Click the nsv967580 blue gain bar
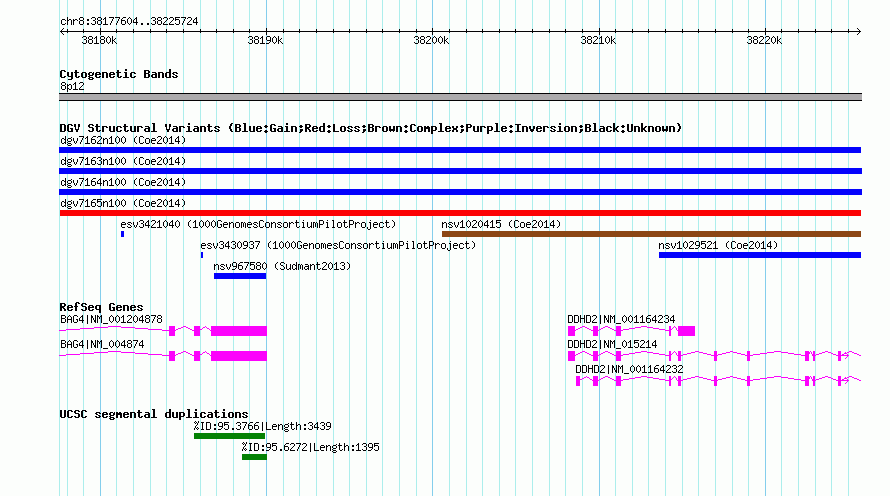Screen dimensions: 890x496 [x=240, y=276]
